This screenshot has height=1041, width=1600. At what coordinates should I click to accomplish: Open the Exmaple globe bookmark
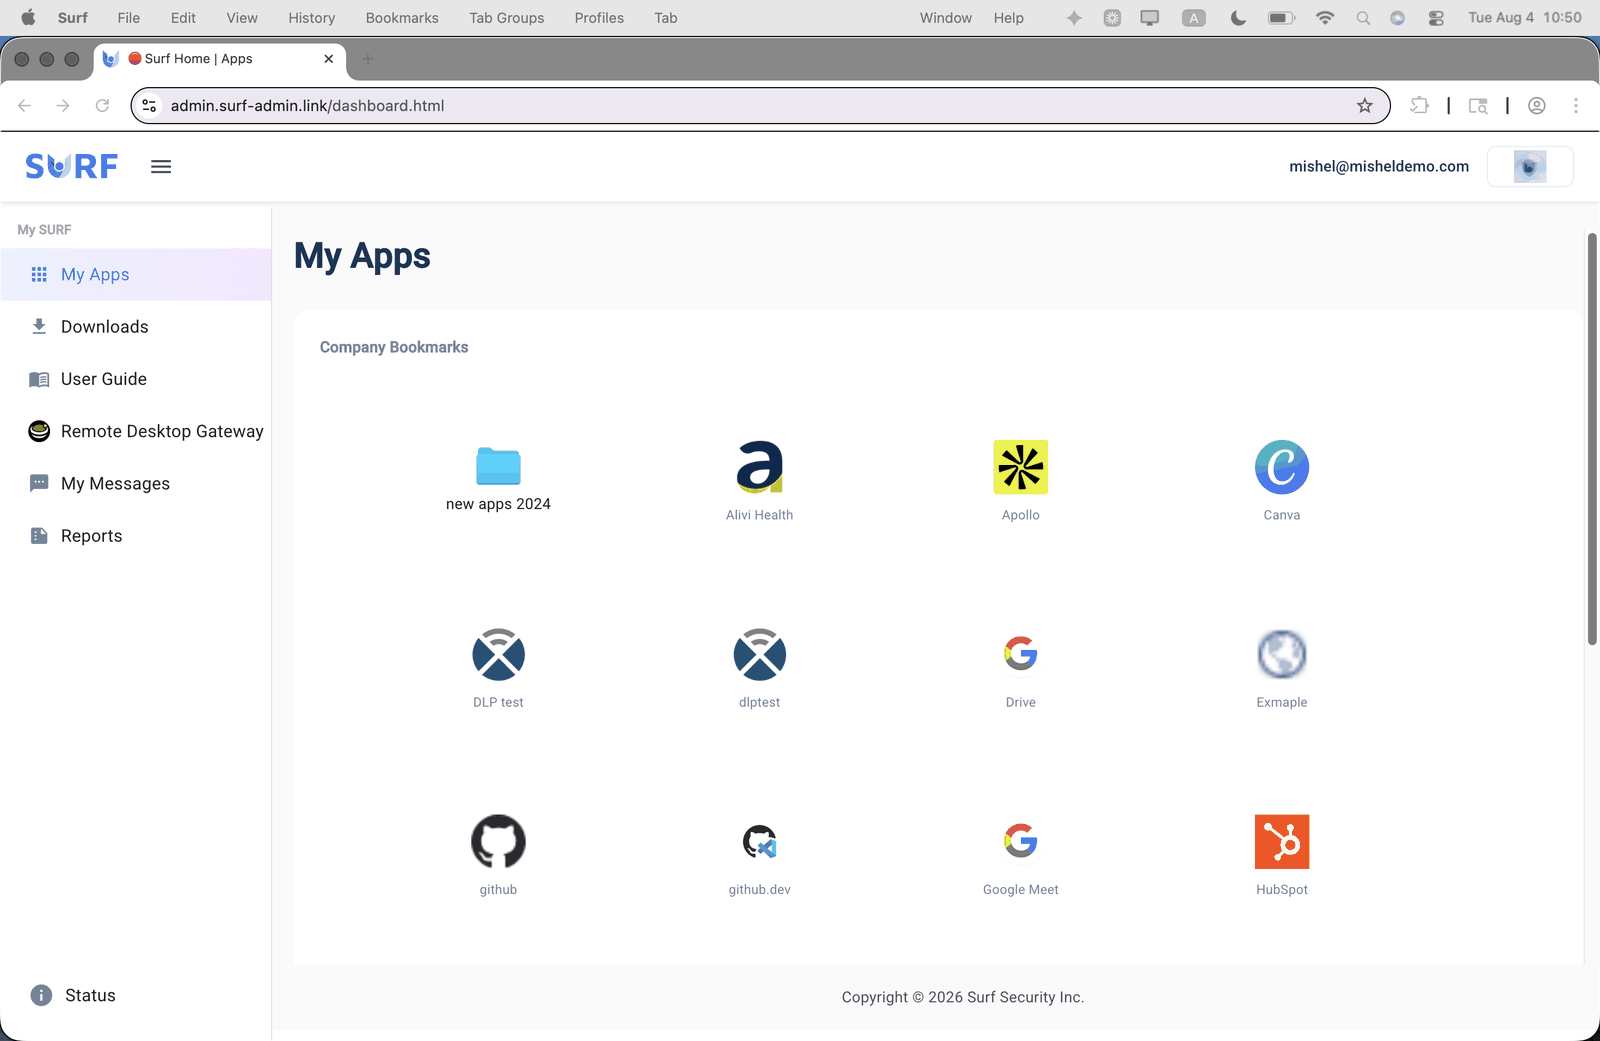1282,655
